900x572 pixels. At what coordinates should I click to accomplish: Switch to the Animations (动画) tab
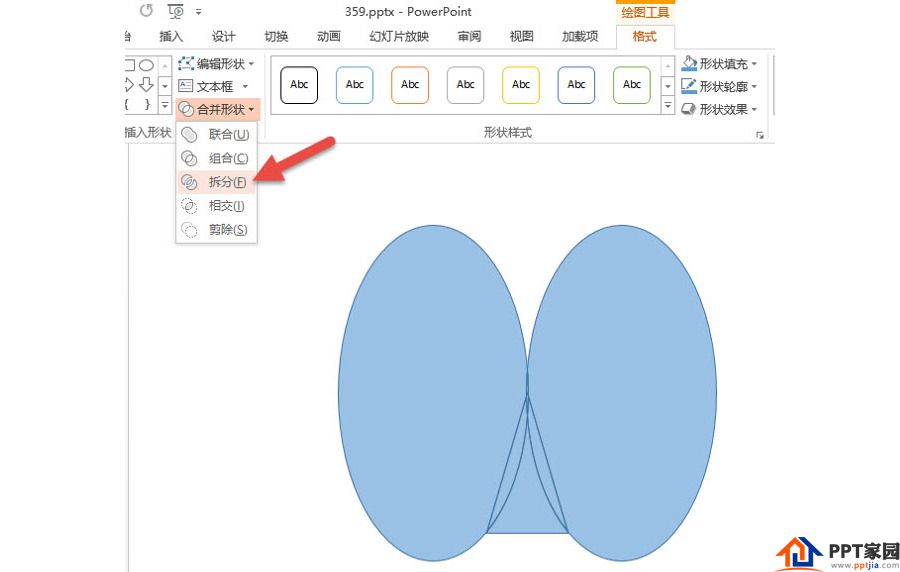click(329, 37)
